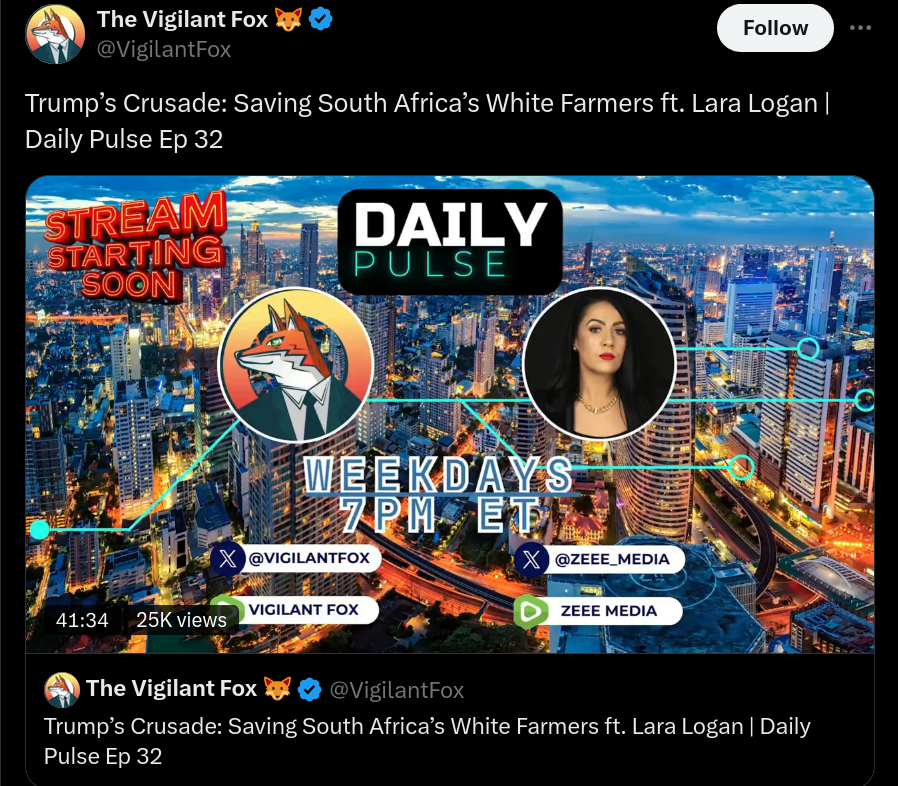Image resolution: width=898 pixels, height=786 pixels.
Task: Click the woman's portrait circle in video
Action: [x=599, y=363]
